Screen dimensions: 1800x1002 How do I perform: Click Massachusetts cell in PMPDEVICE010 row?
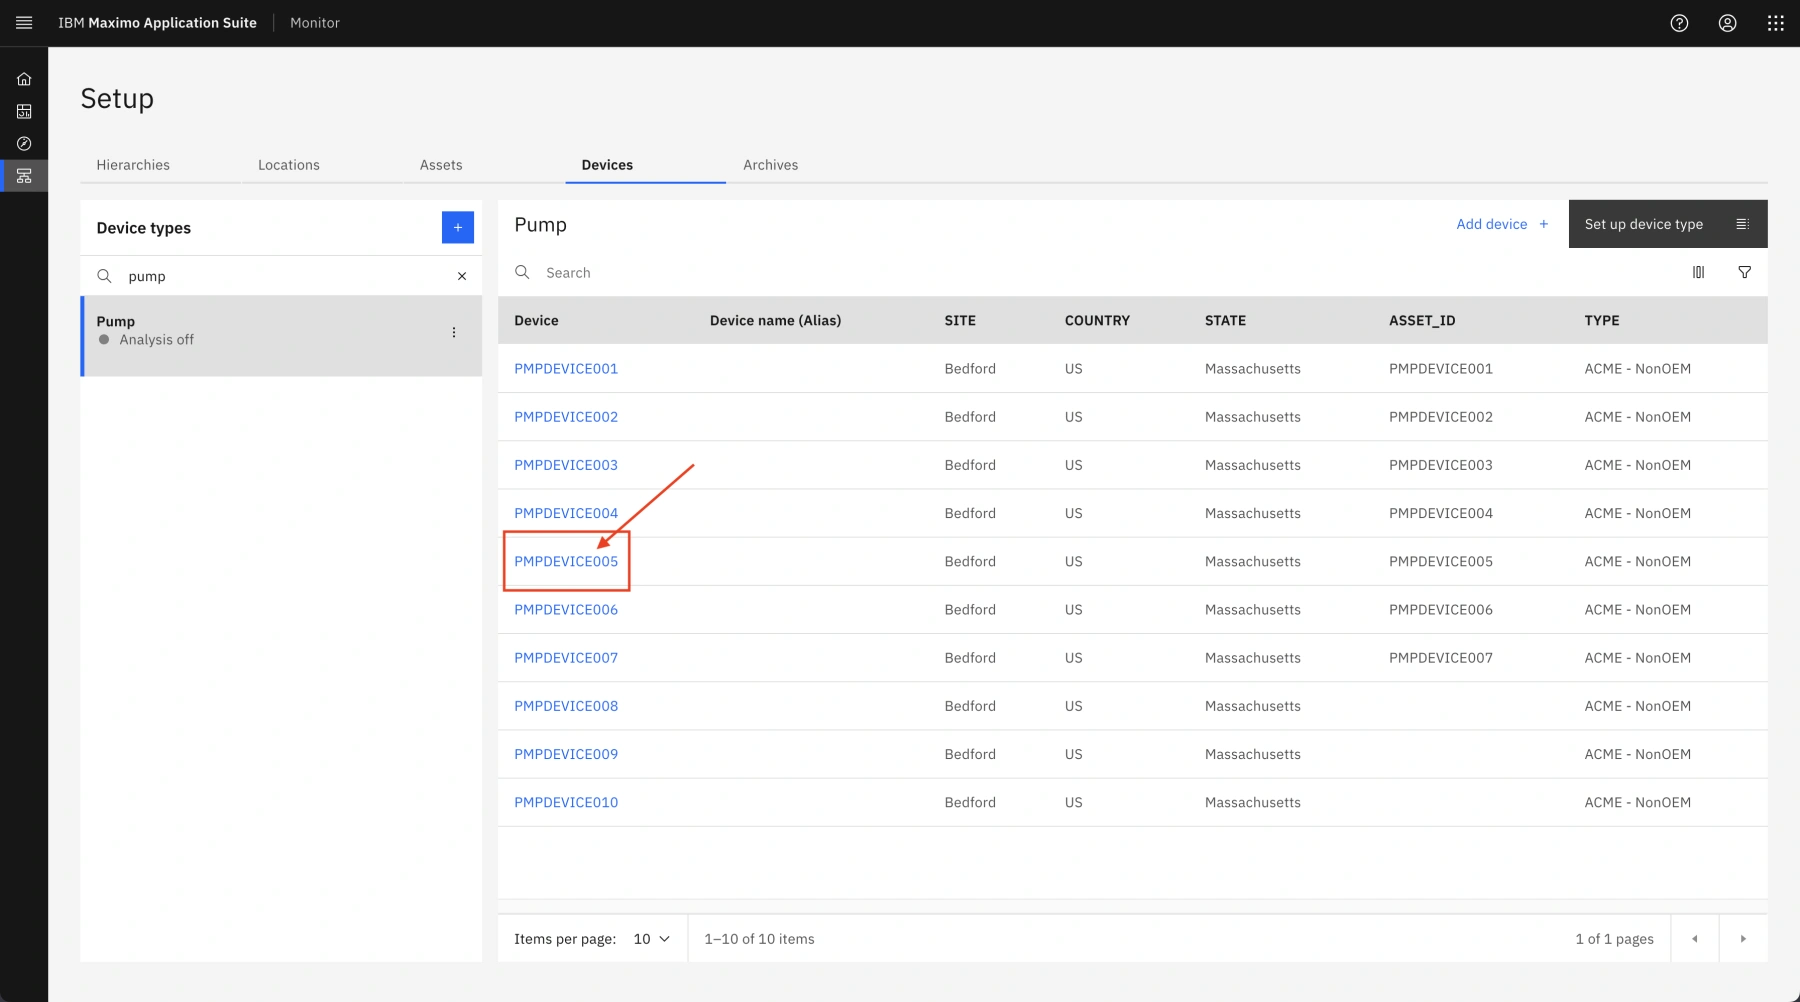(1252, 802)
